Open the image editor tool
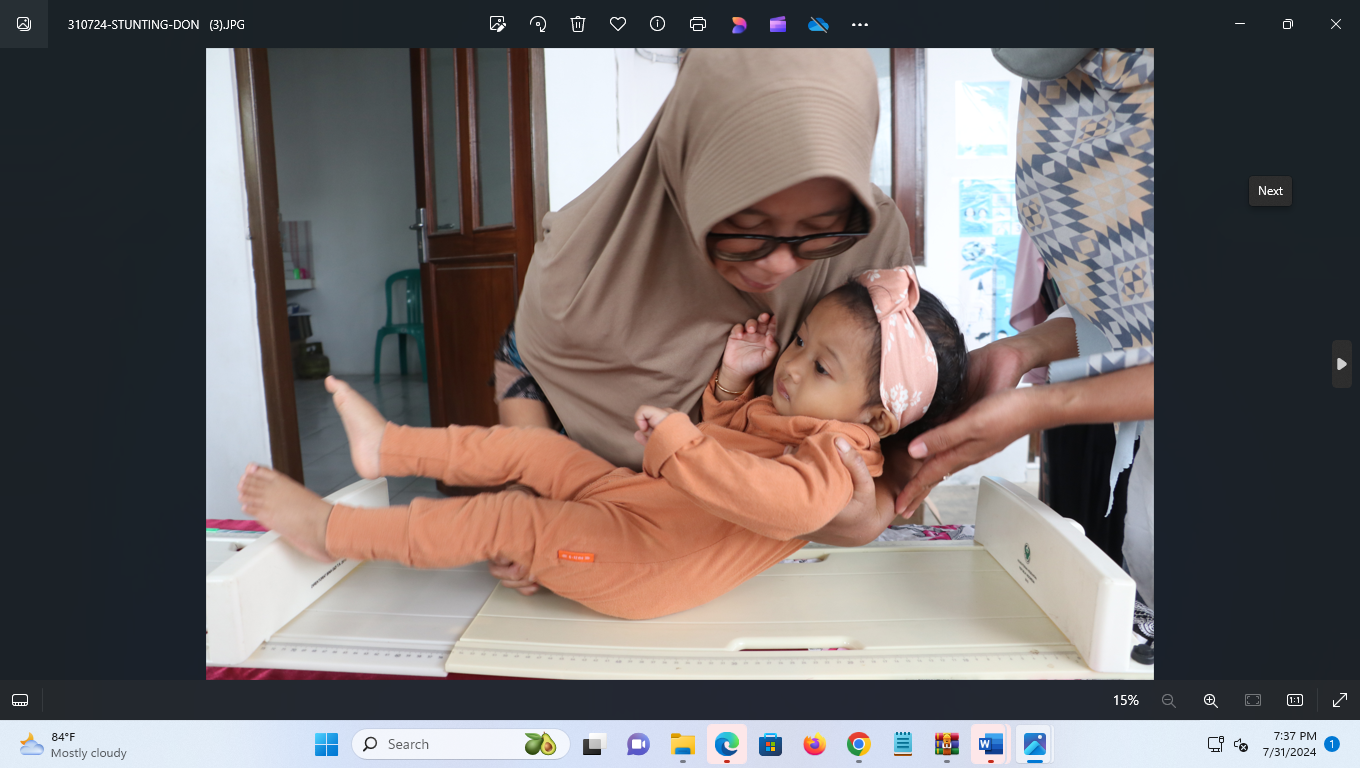Viewport: 1360px width, 768px height. point(497,24)
